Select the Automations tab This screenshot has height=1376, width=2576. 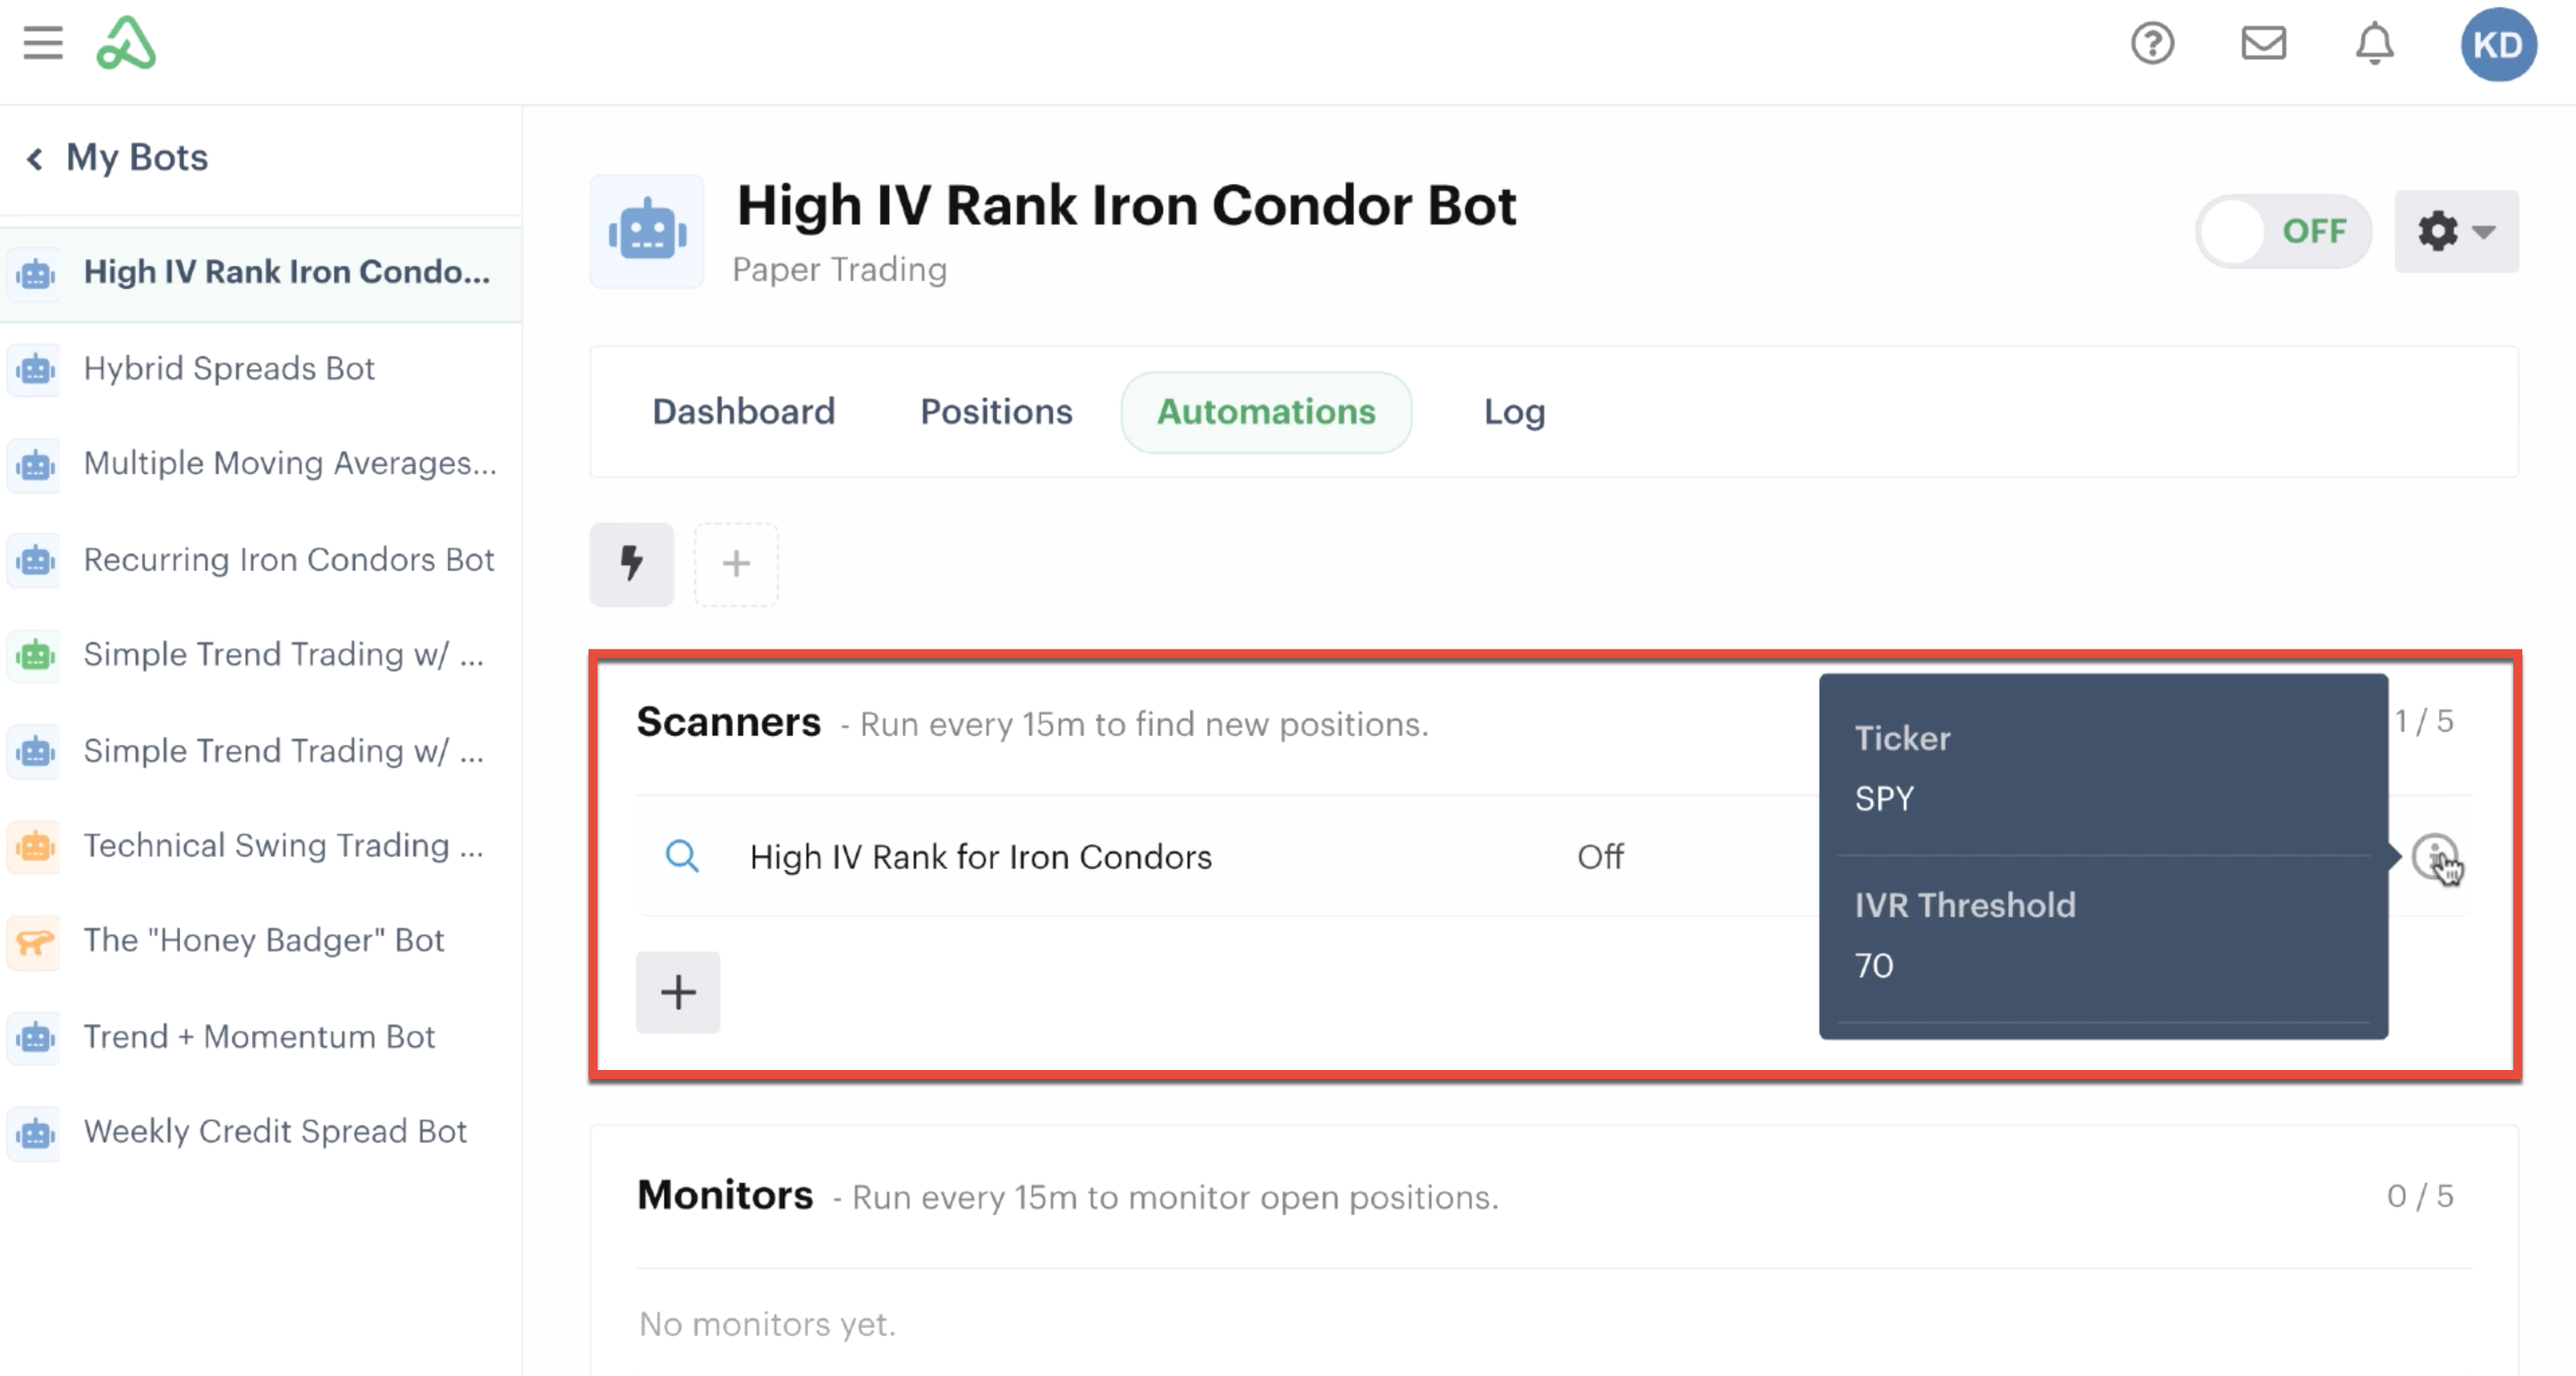point(1266,412)
